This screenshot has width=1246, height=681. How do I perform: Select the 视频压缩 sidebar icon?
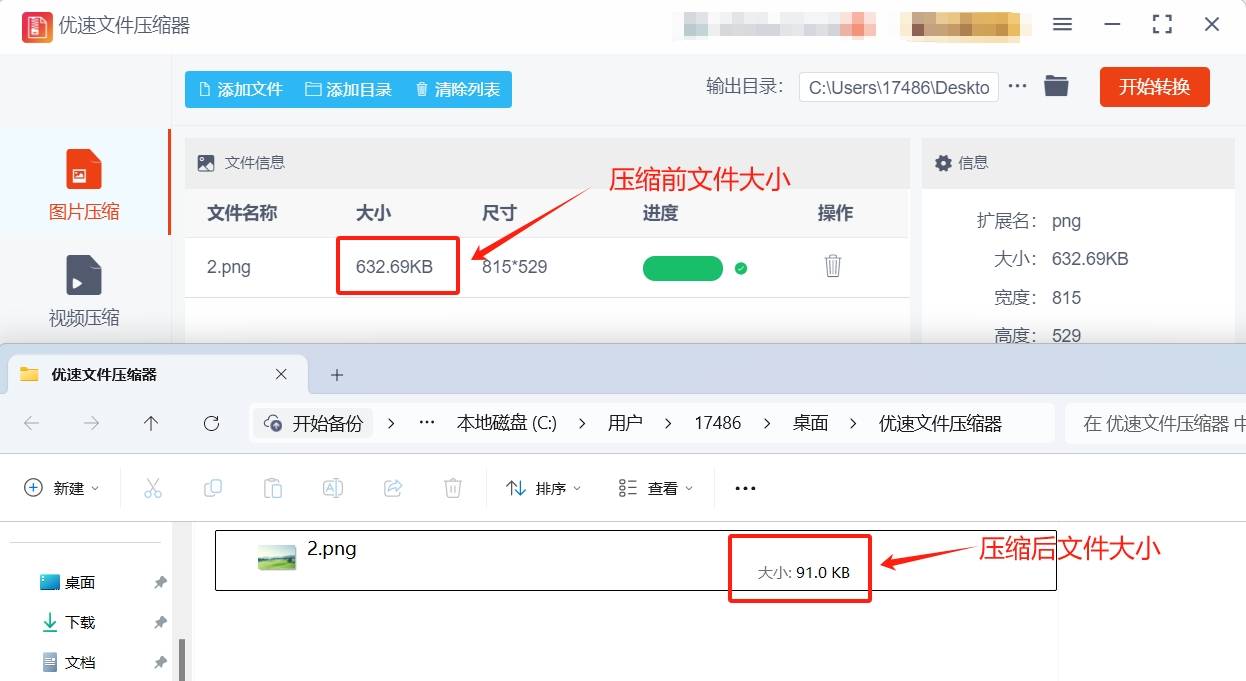[x=83, y=289]
